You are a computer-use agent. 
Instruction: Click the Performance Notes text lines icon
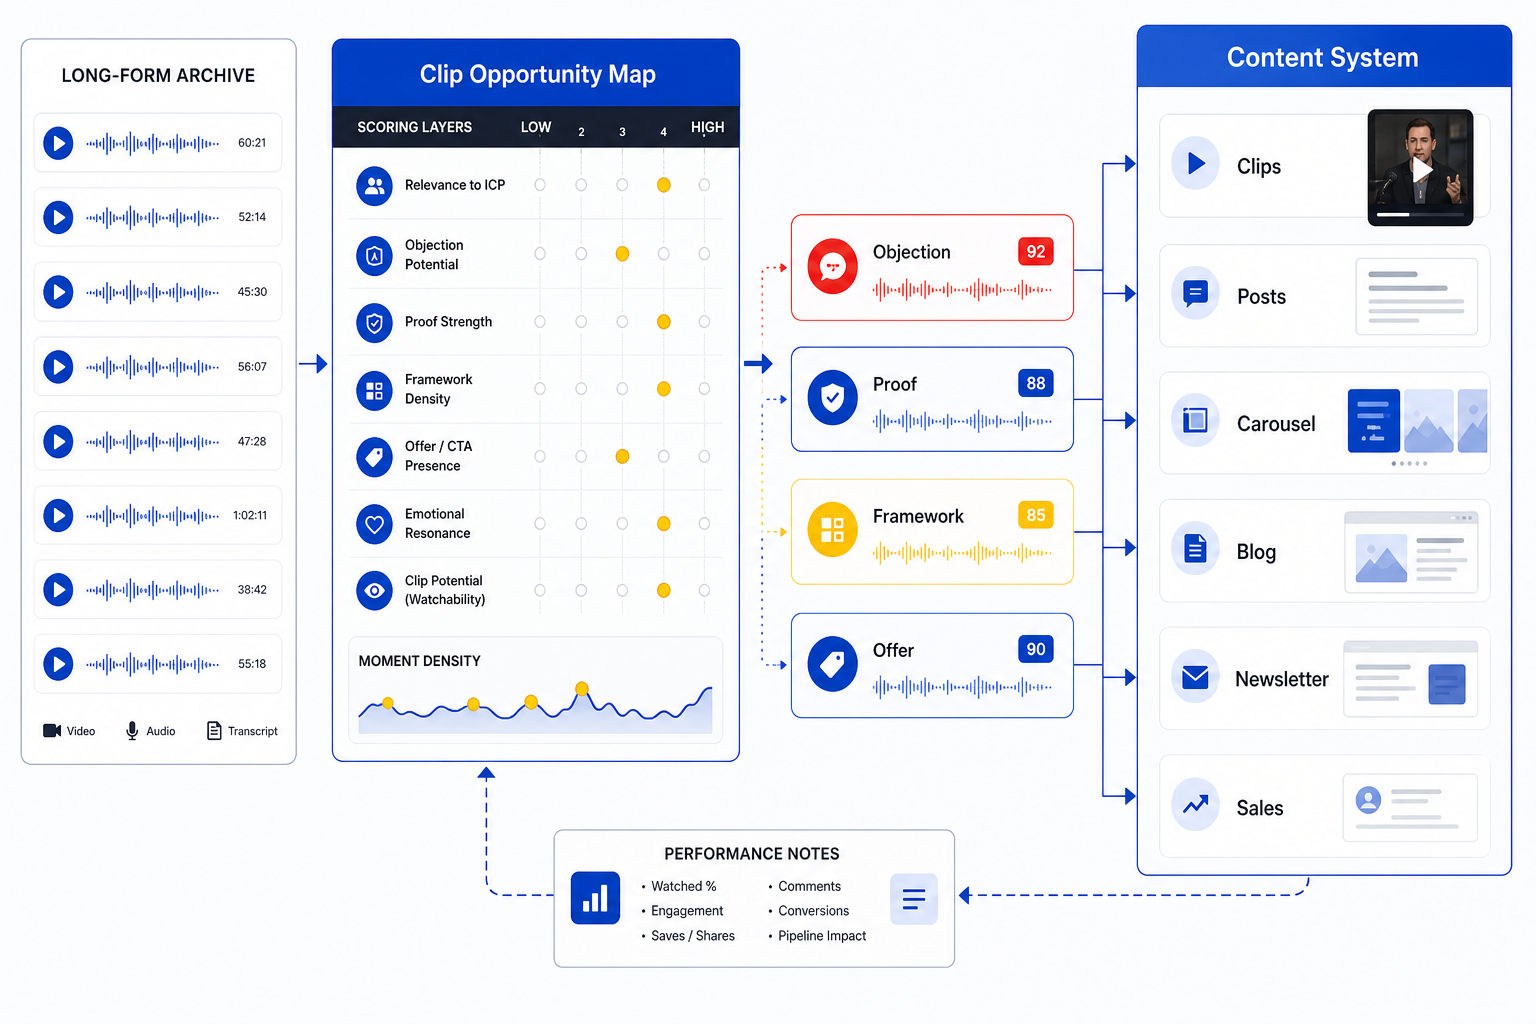pos(913,899)
